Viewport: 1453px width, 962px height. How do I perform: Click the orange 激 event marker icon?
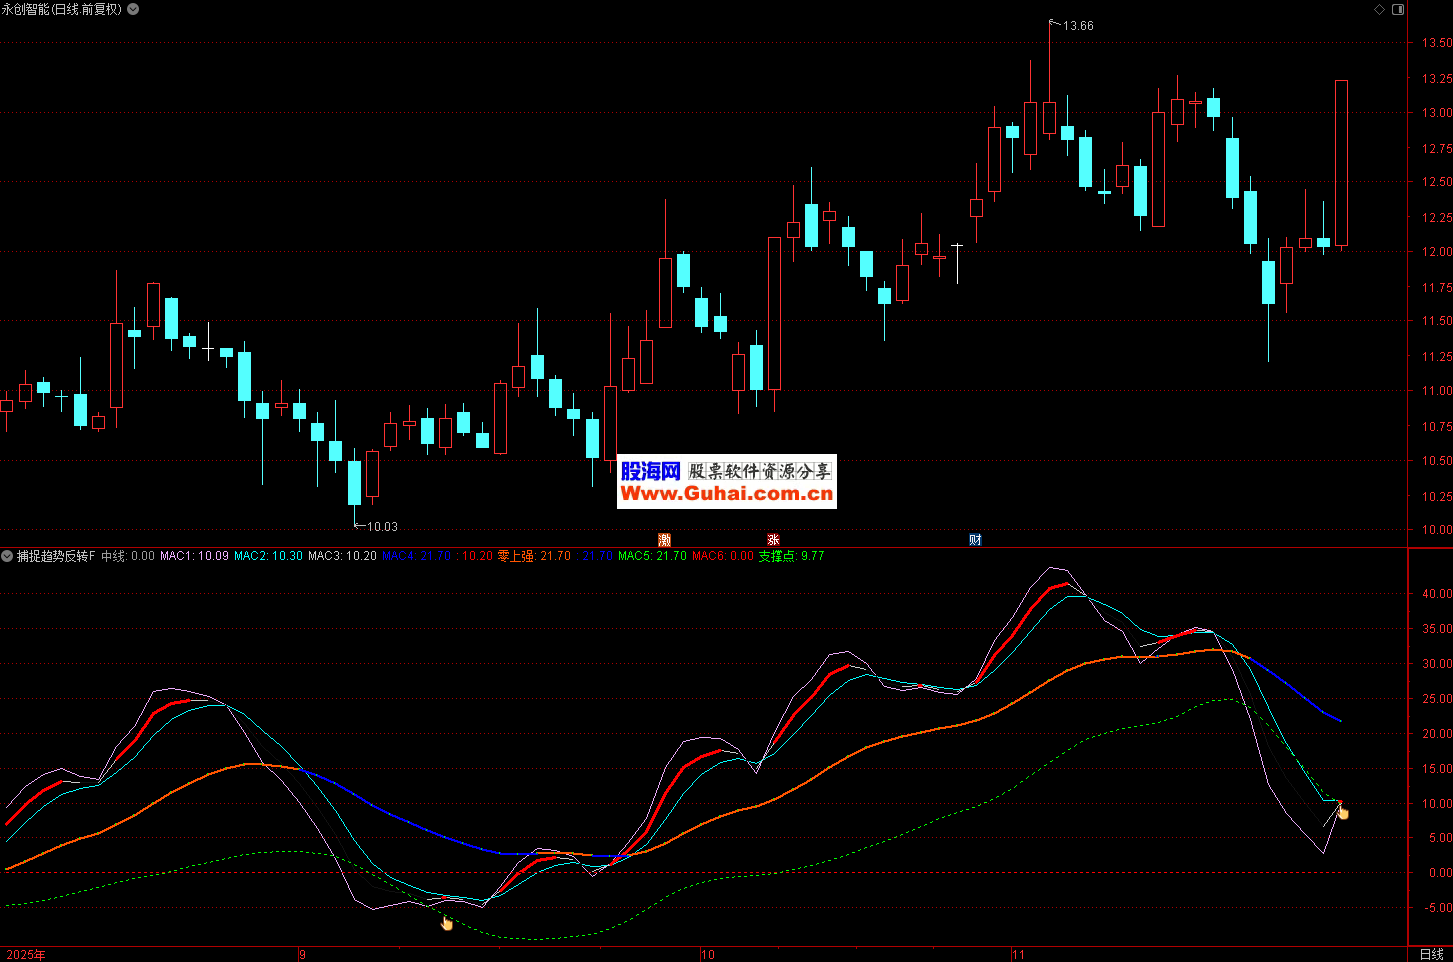pos(665,540)
